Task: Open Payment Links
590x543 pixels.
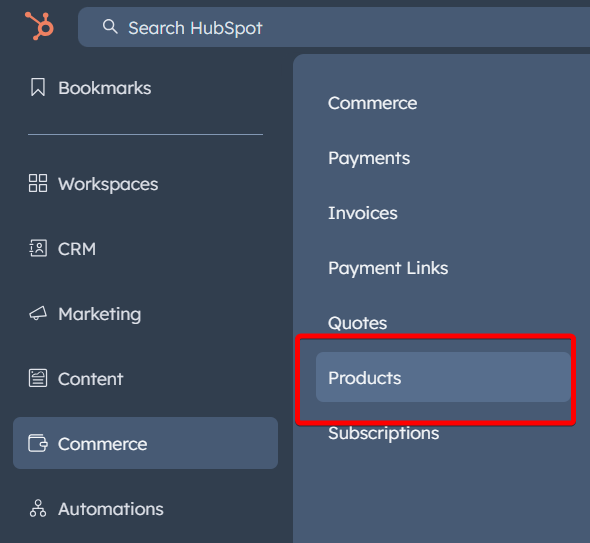Action: pyautogui.click(x=388, y=268)
